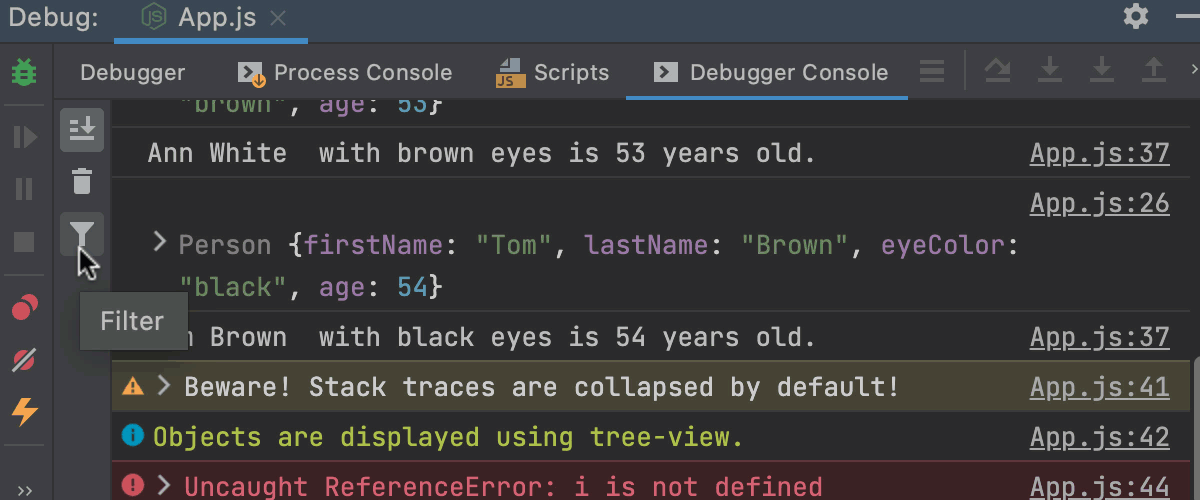
Task: Close the App.js debug session tab
Action: [281, 17]
